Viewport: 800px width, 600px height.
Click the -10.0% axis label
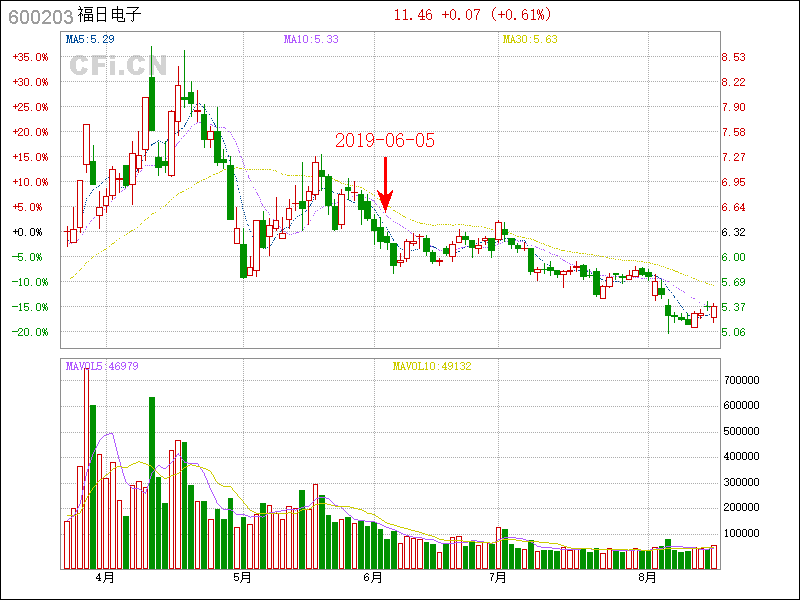click(31, 282)
